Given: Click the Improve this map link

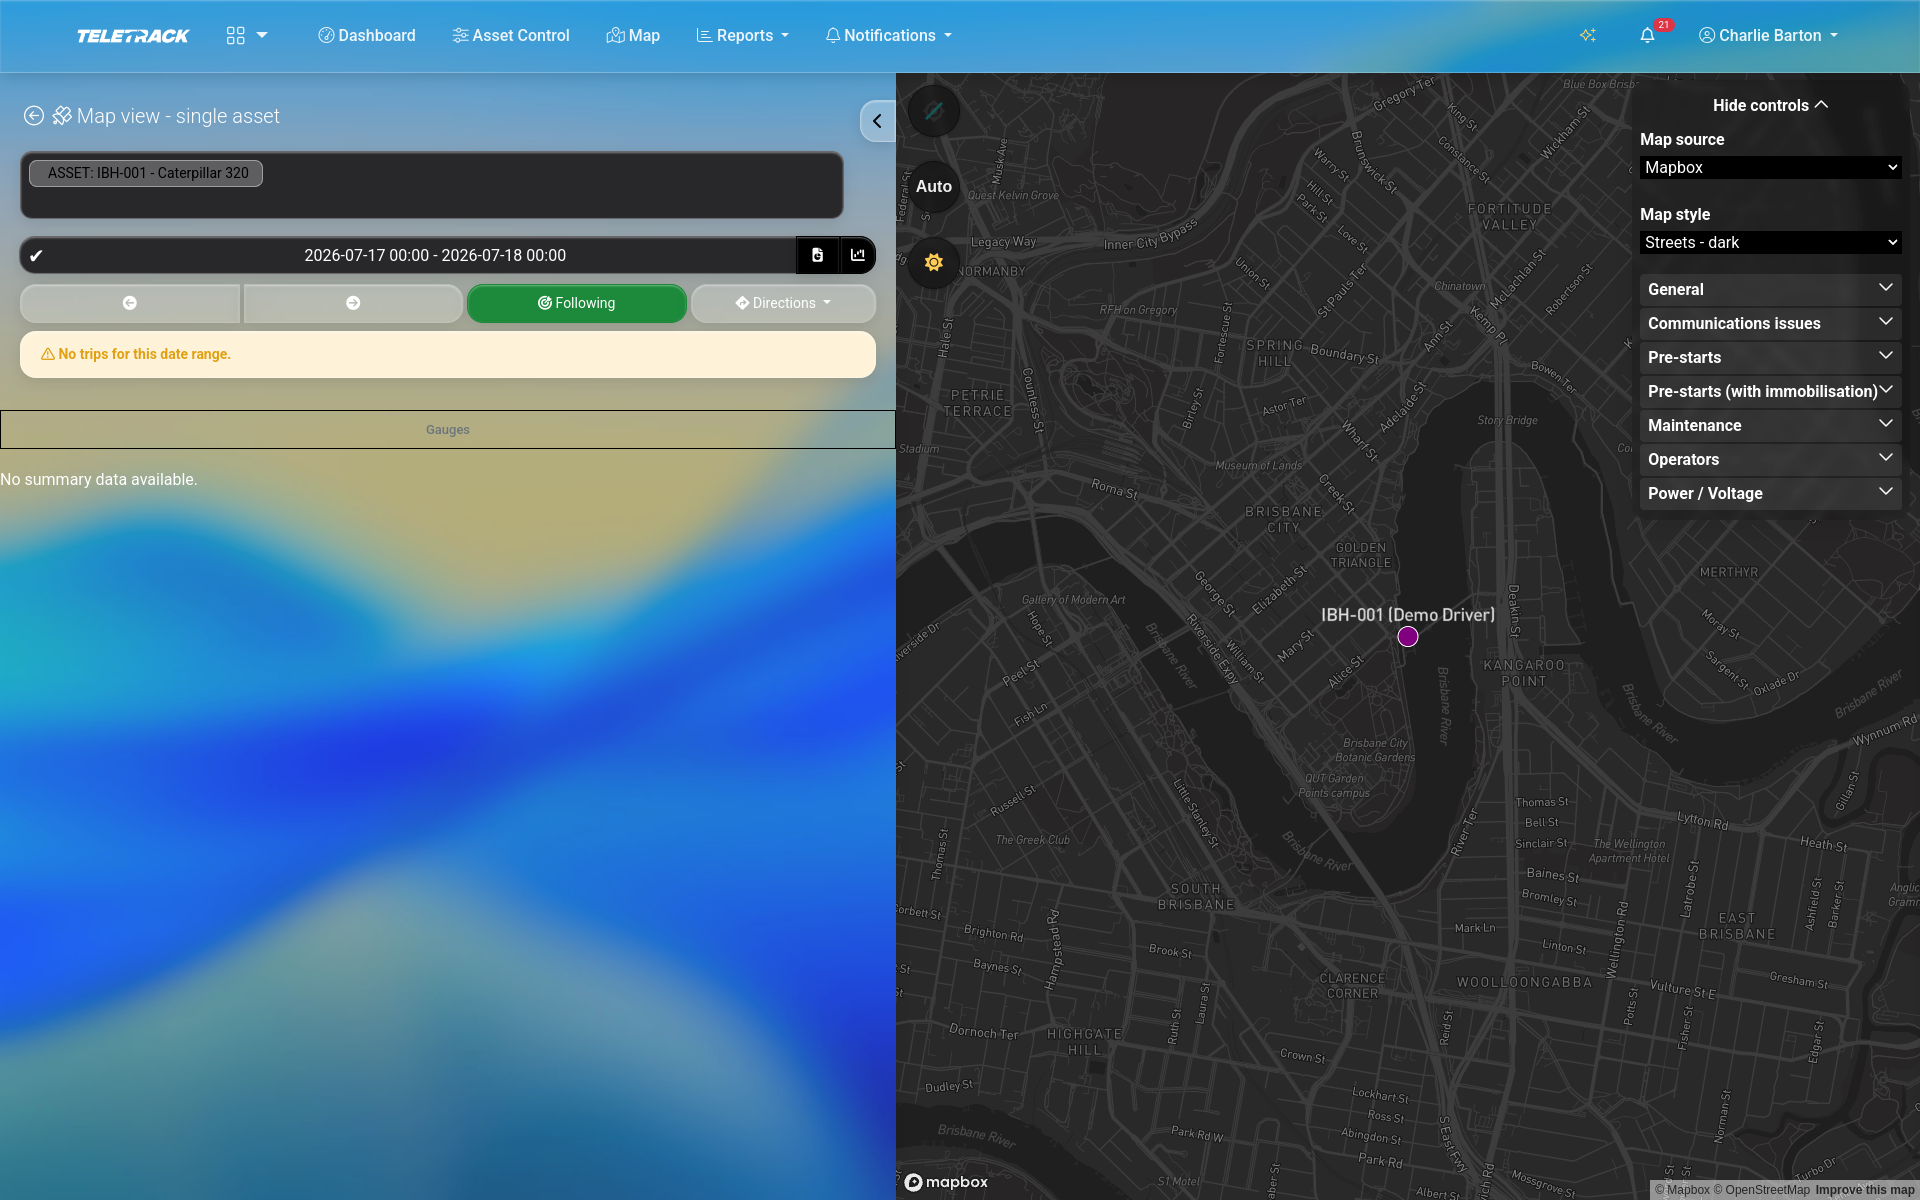Looking at the screenshot, I should tap(1865, 1190).
